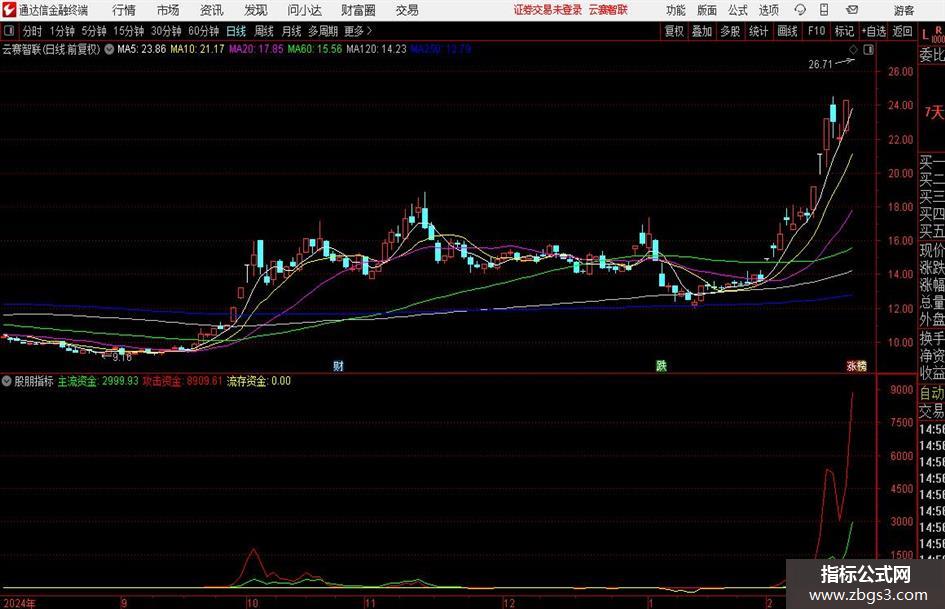Click the 标记 mark button
The image size is (945, 609).
tap(844, 31)
